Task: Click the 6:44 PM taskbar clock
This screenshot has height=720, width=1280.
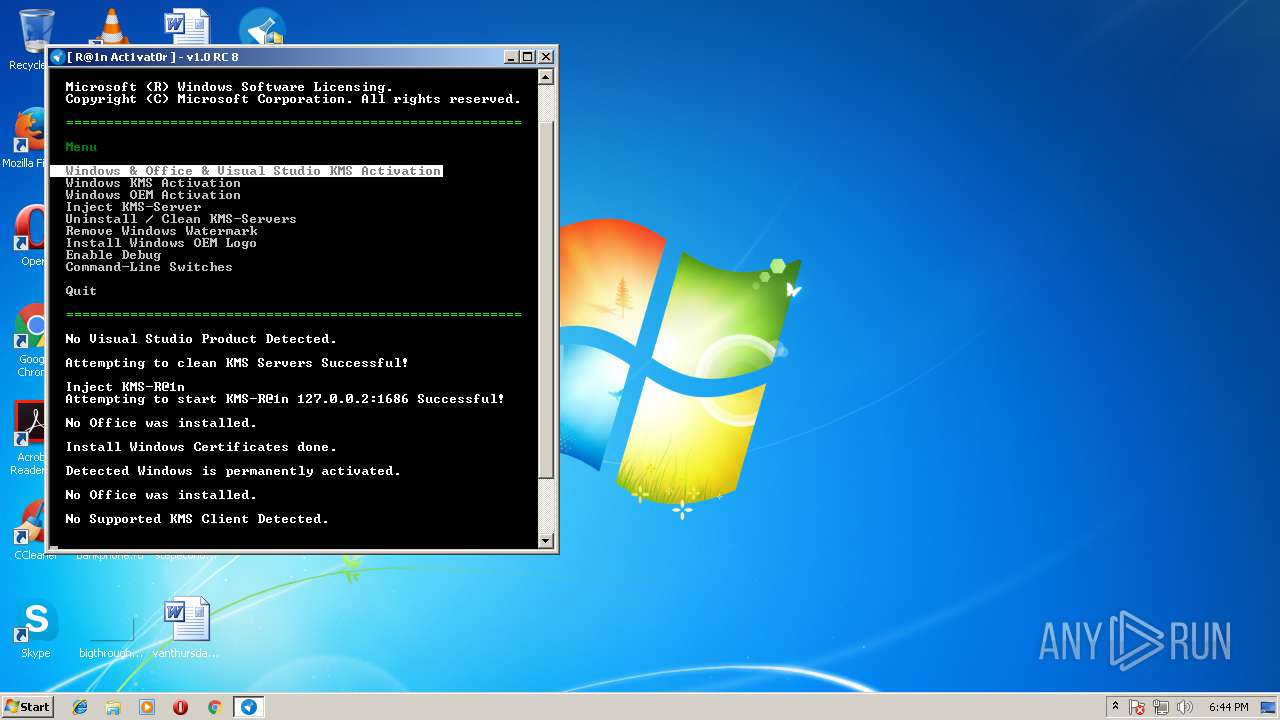Action: click(x=1228, y=707)
